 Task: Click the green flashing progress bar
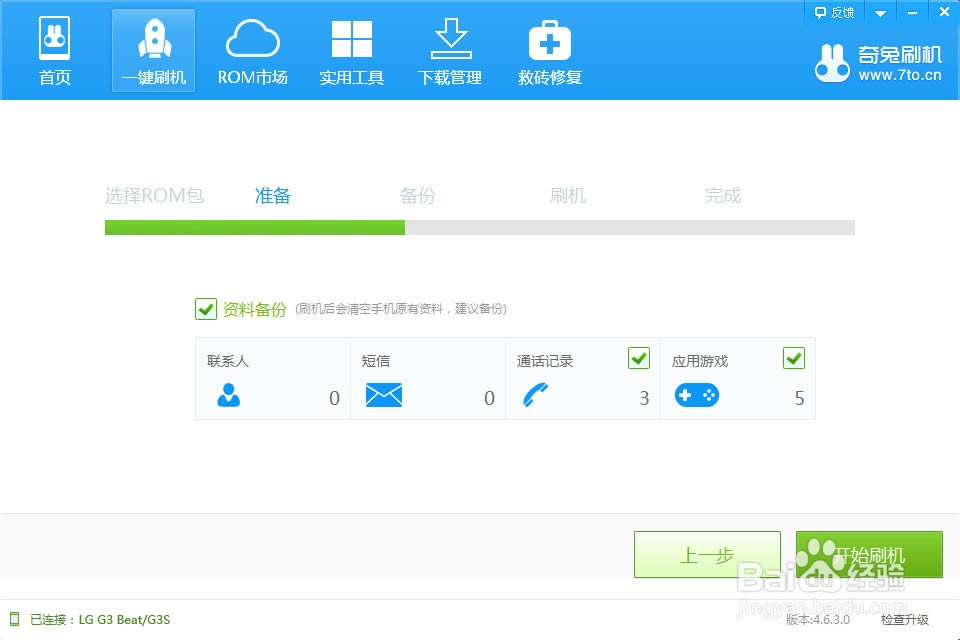[x=255, y=228]
